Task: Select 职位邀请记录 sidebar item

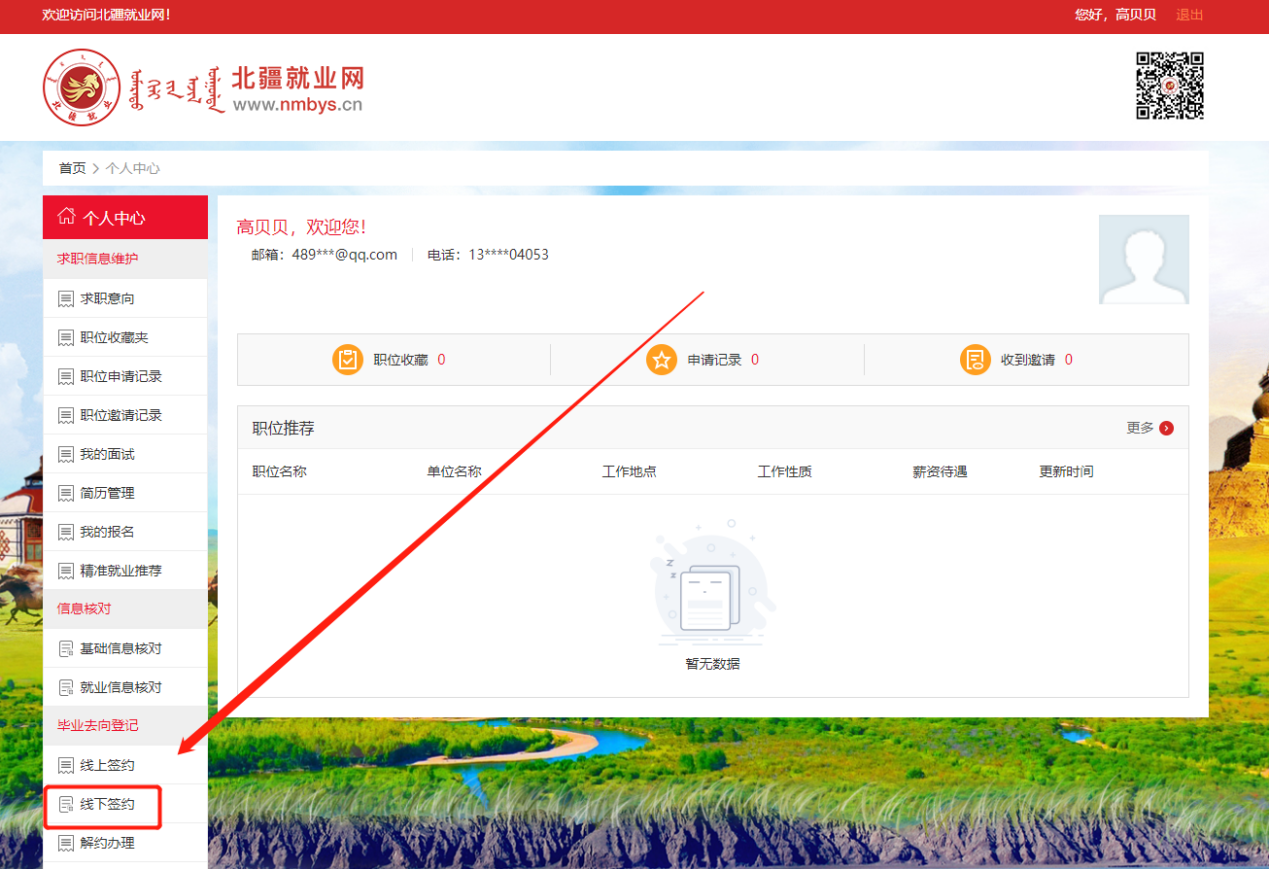Action: [121, 416]
